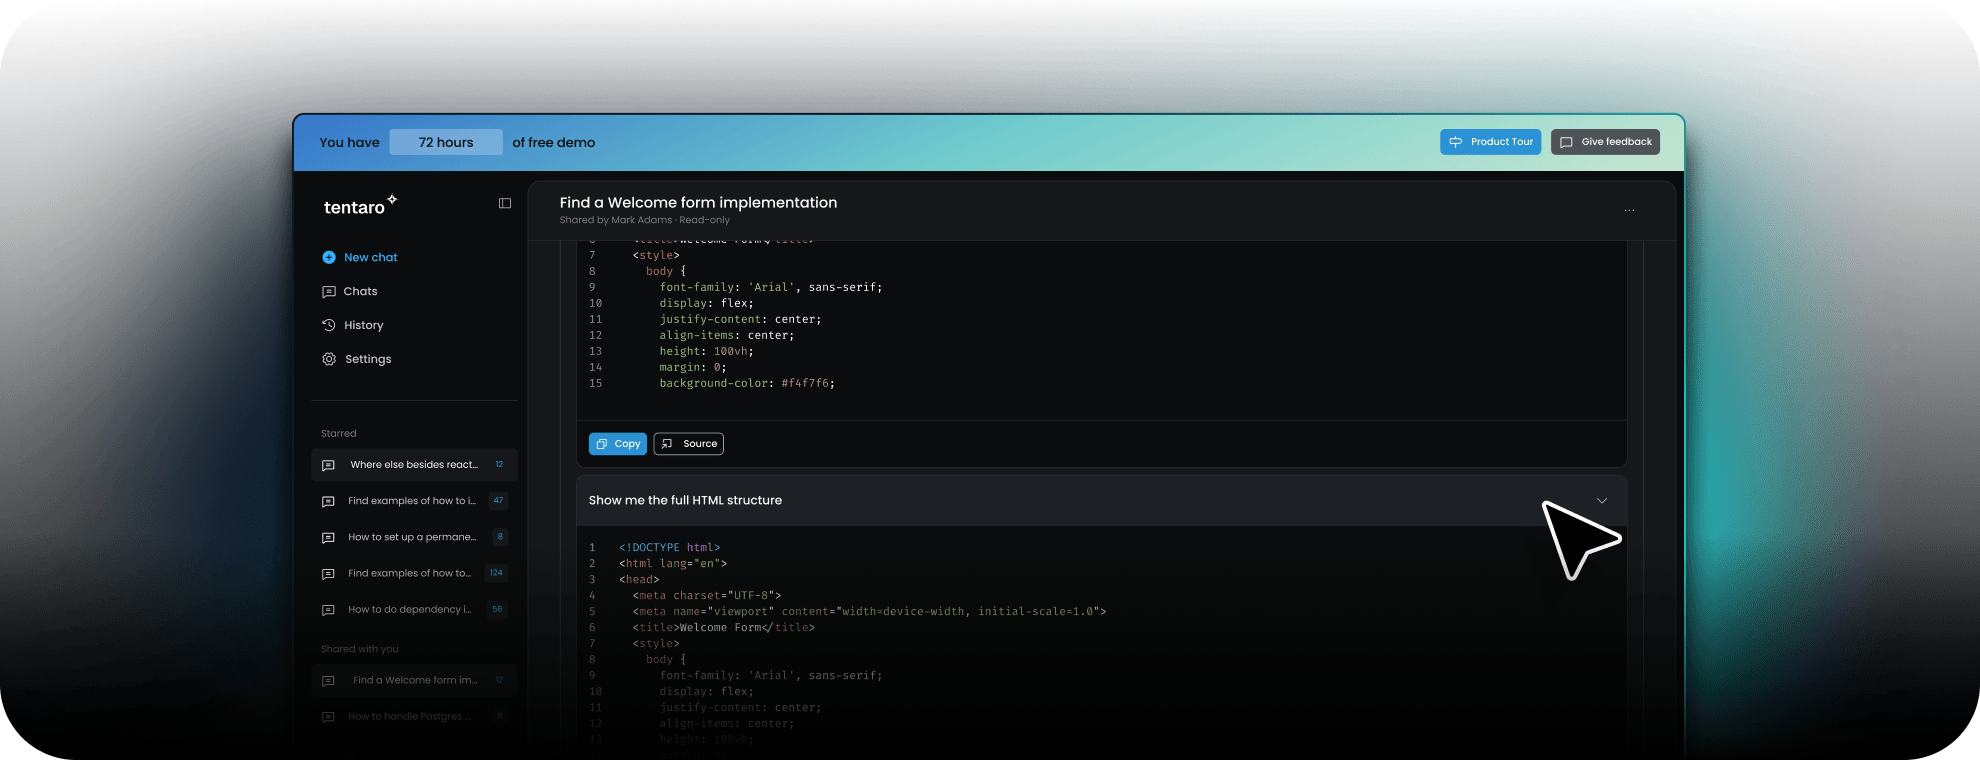Click chat icon beside 'How to do dependency i...'
1980x760 pixels.
click(328, 610)
